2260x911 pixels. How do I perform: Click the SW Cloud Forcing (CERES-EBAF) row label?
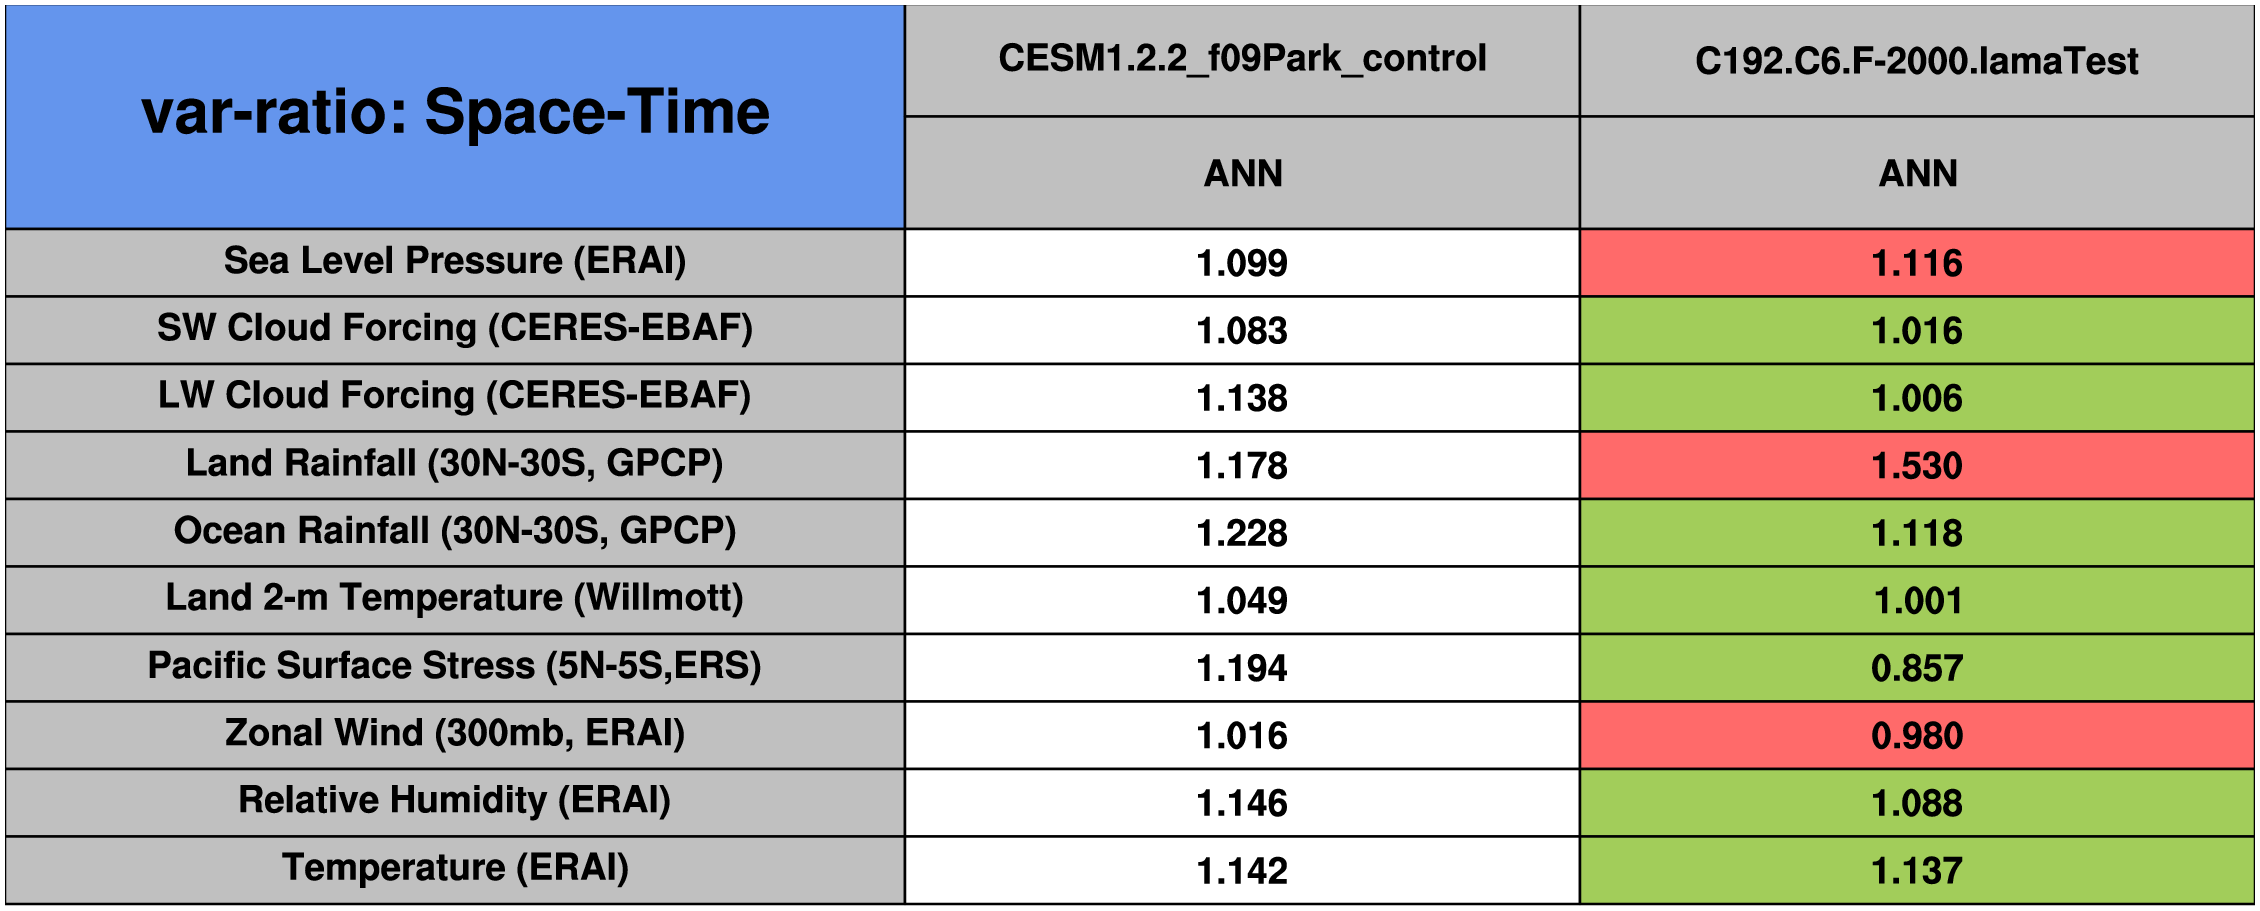(455, 328)
